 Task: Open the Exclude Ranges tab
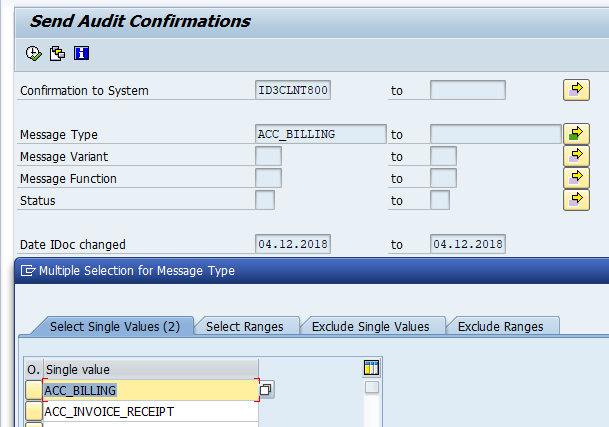tap(500, 326)
